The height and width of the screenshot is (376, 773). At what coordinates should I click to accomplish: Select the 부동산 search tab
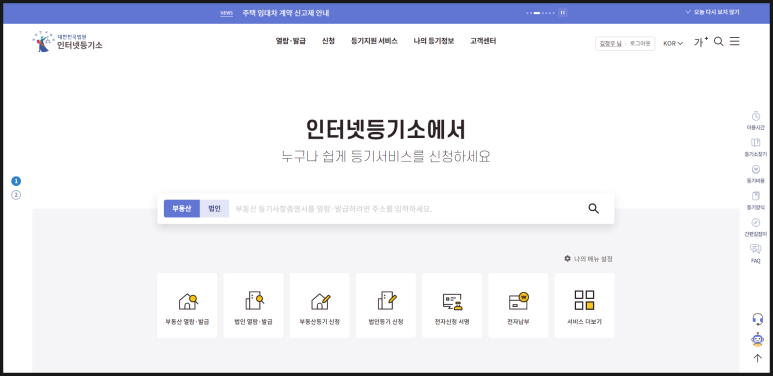click(181, 208)
